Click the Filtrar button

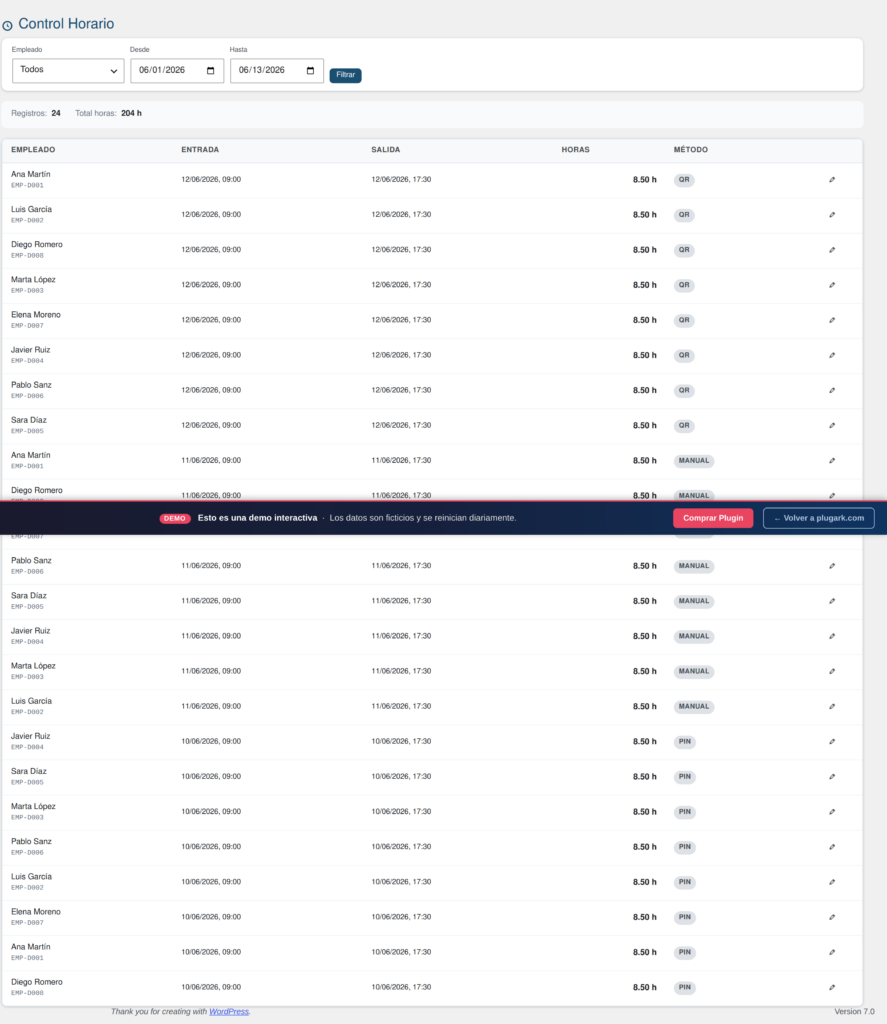click(346, 75)
